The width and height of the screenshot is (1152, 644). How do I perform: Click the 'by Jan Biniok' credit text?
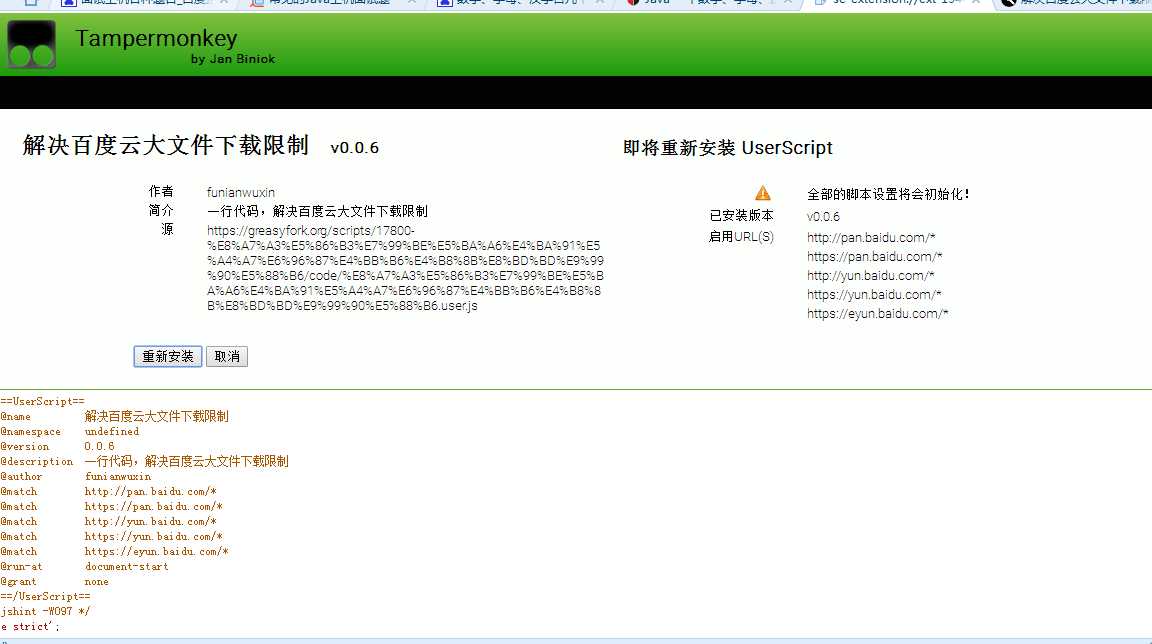click(x=232, y=59)
